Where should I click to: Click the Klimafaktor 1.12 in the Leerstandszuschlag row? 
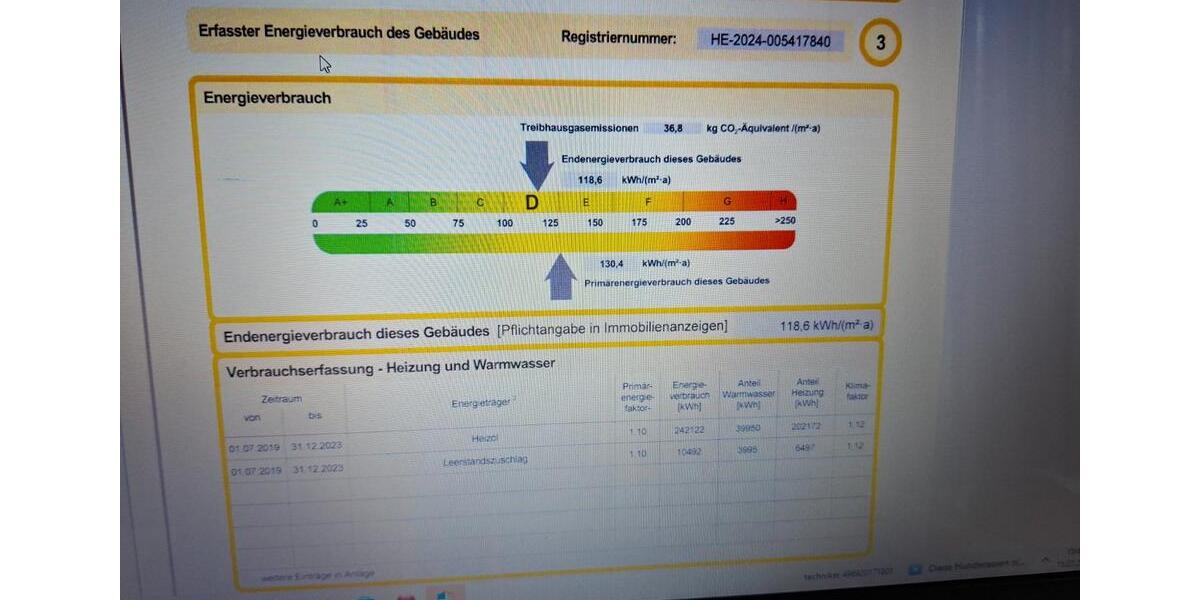pyautogui.click(x=855, y=446)
